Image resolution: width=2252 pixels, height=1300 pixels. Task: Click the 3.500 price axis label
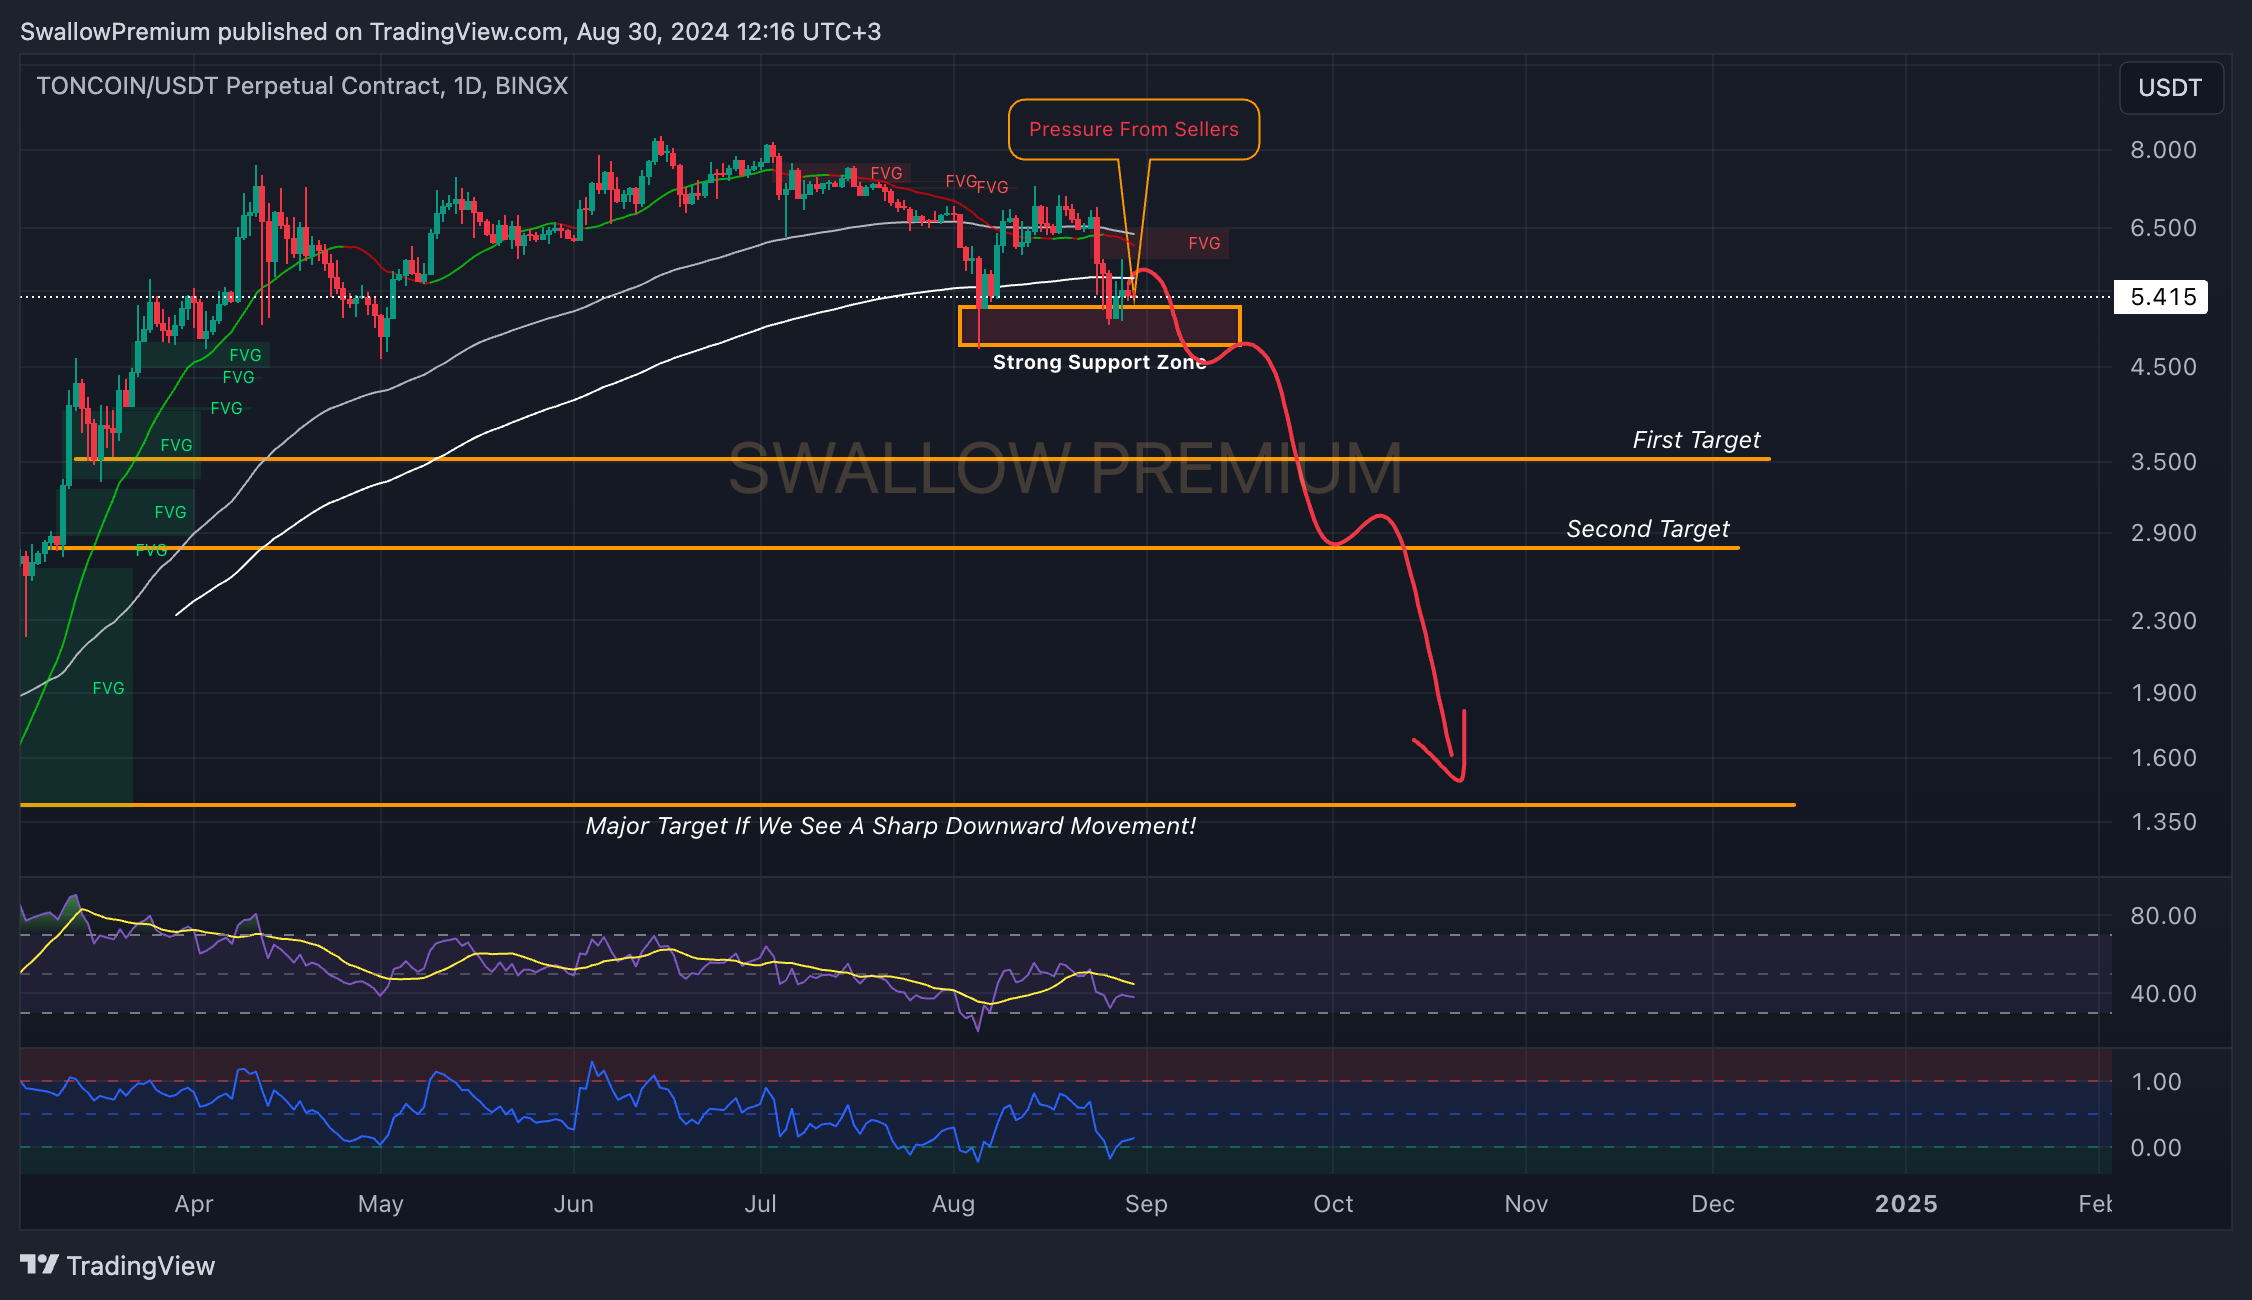pos(2163,462)
